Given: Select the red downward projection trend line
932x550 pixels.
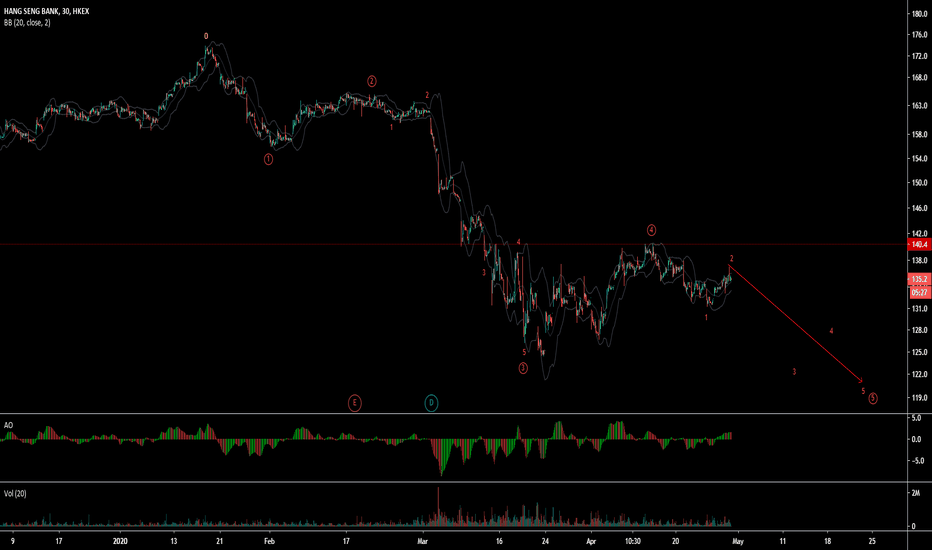Looking at the screenshot, I should coord(795,323).
